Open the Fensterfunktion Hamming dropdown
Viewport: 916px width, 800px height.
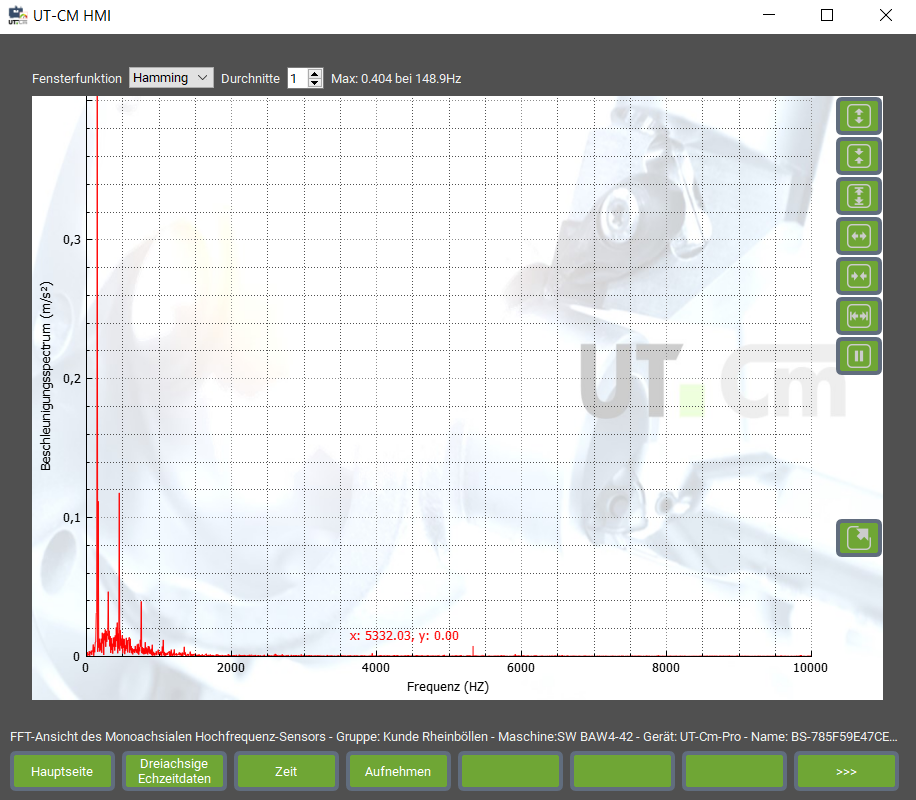click(171, 78)
